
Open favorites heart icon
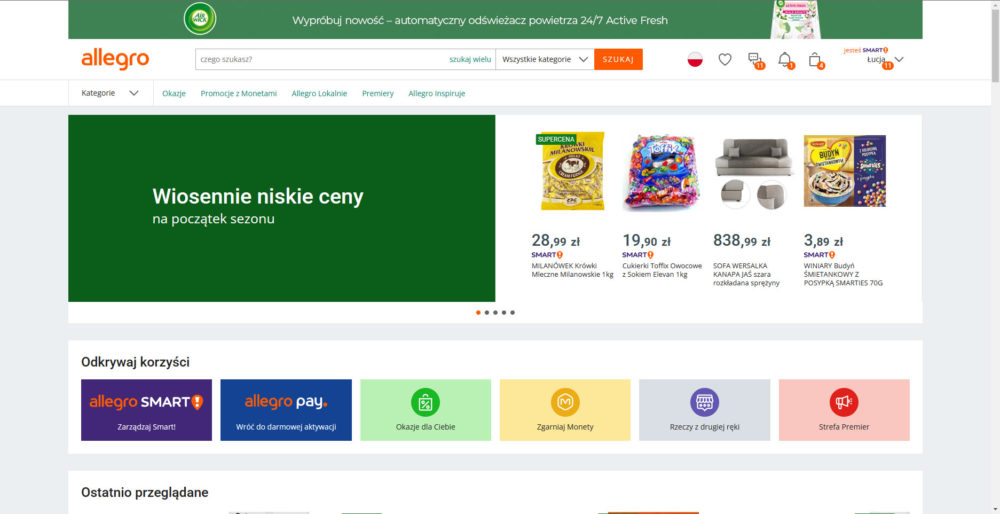[725, 59]
